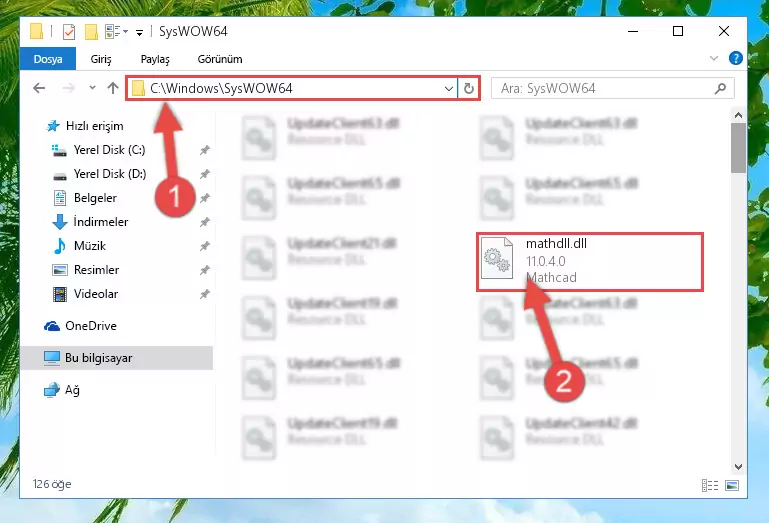
Task: Open recent locations dropdown arrow
Action: point(92,88)
